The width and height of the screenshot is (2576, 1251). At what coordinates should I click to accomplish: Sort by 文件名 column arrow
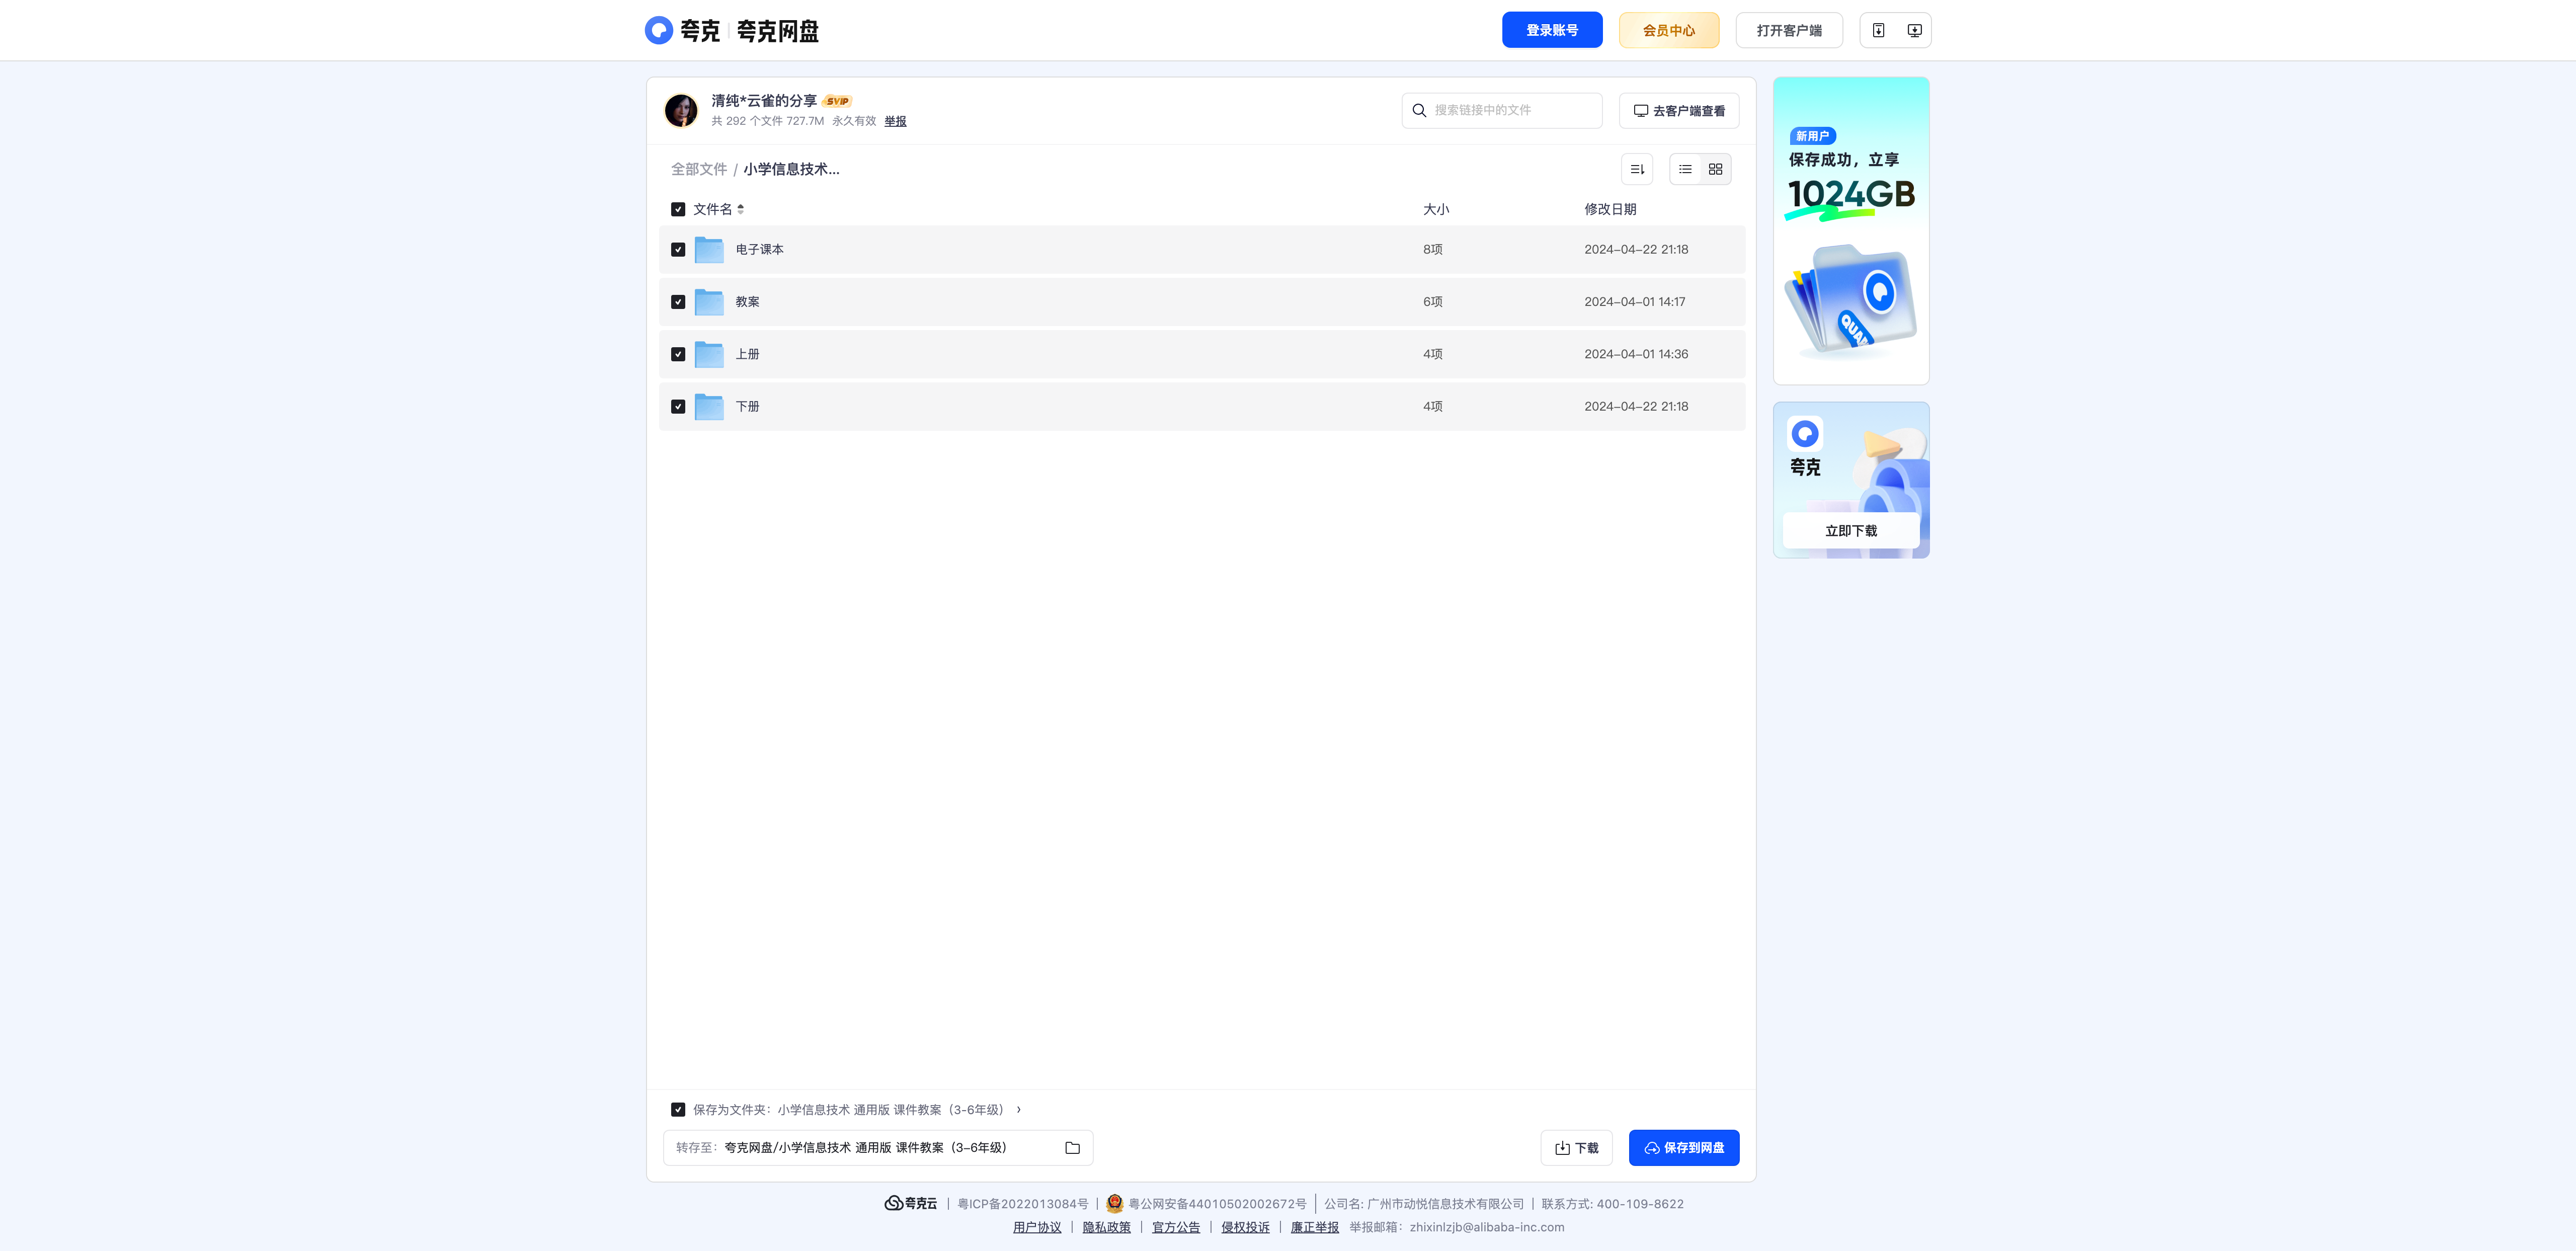[x=740, y=209]
